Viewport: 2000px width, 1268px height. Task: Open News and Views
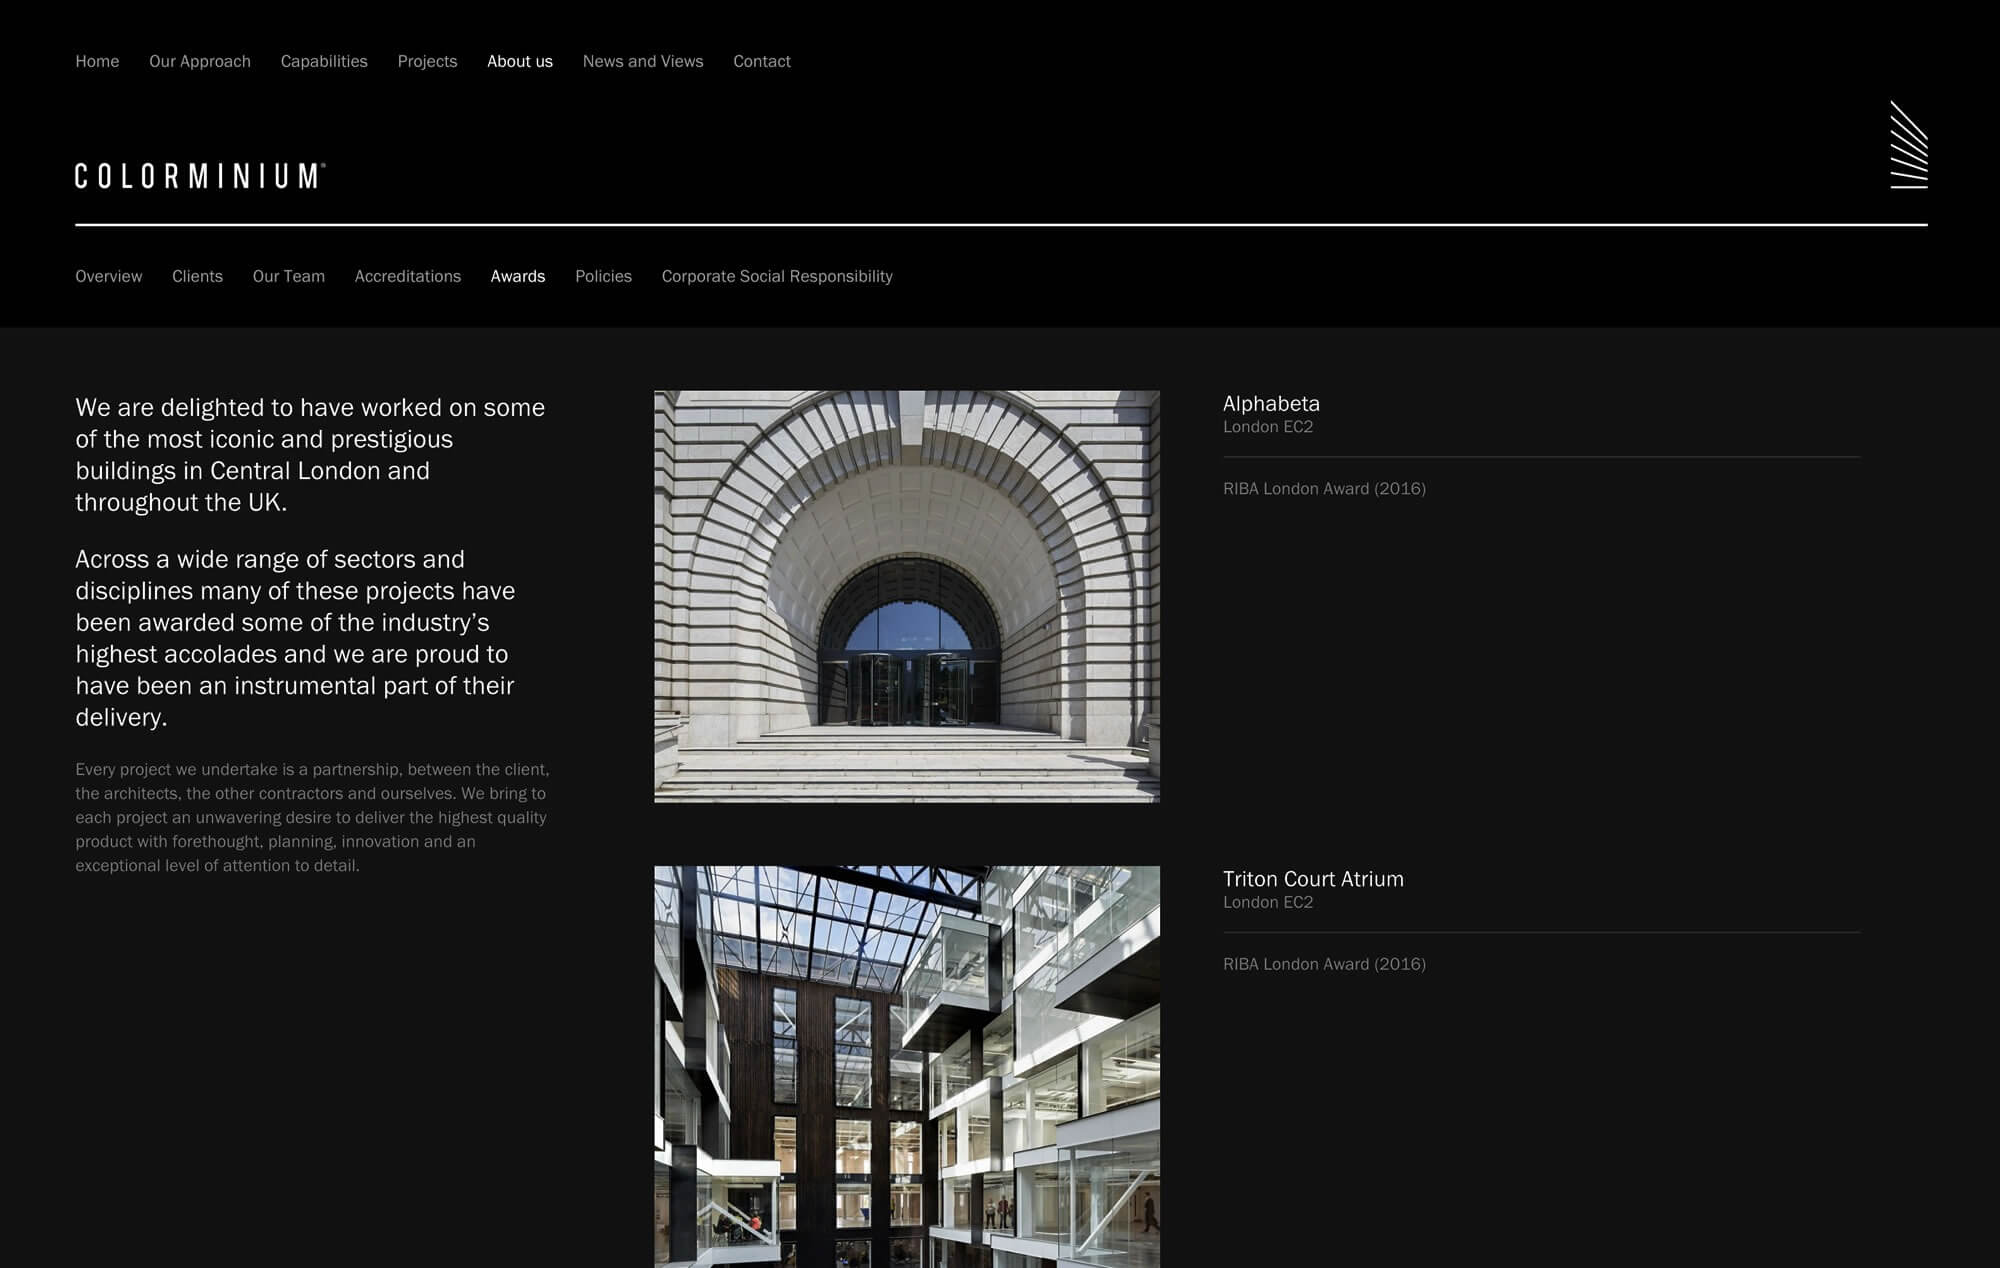642,61
